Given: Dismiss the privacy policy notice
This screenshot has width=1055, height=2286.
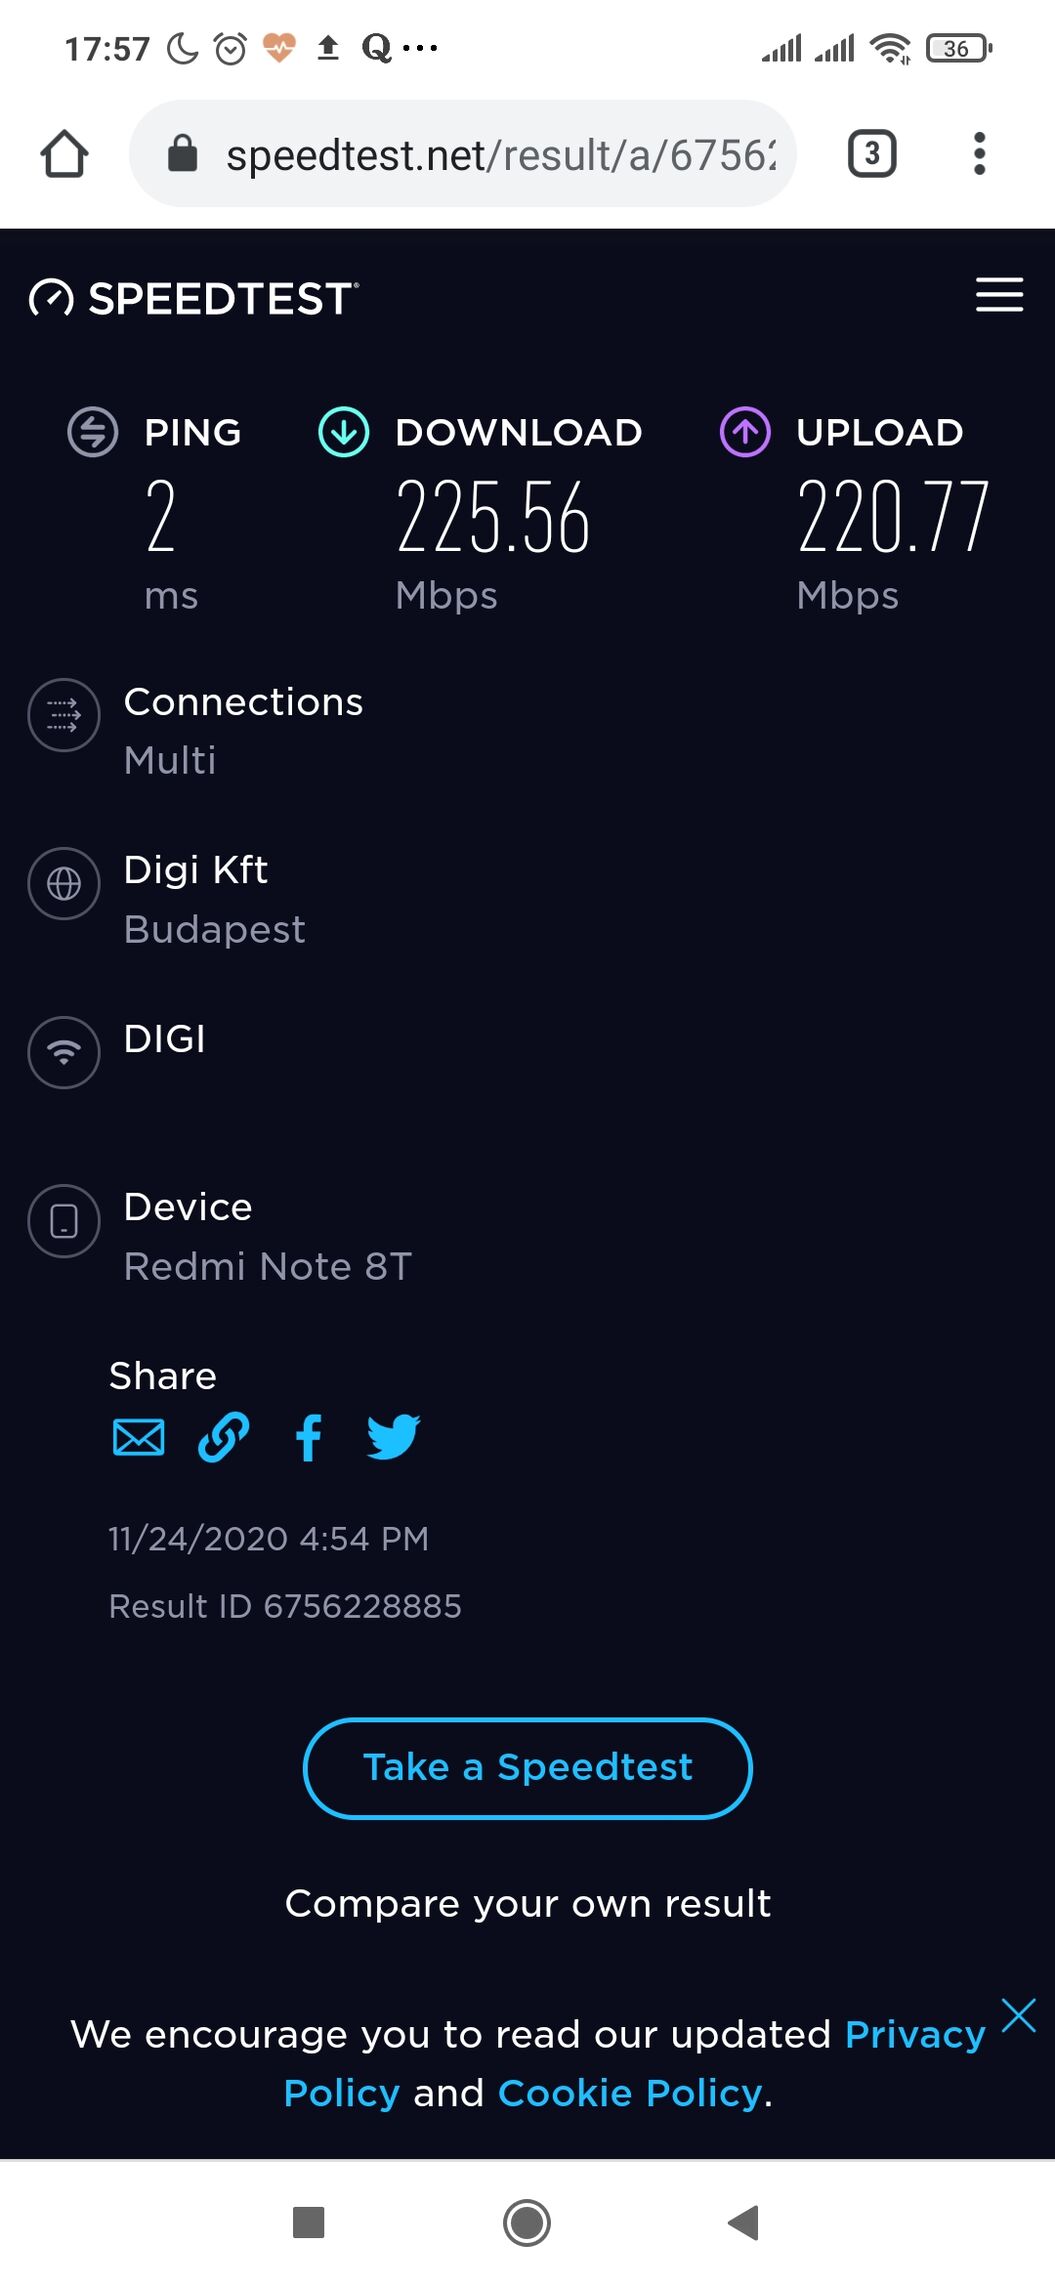Looking at the screenshot, I should point(1019,2015).
